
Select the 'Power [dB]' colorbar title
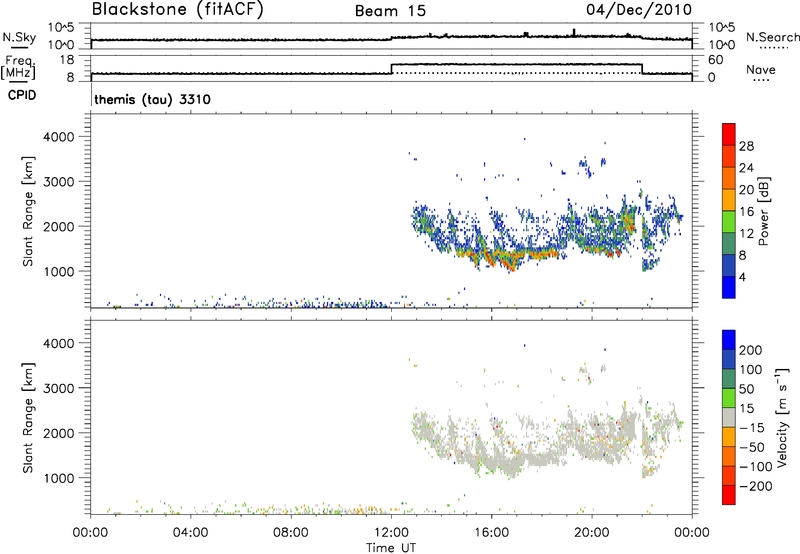point(764,211)
